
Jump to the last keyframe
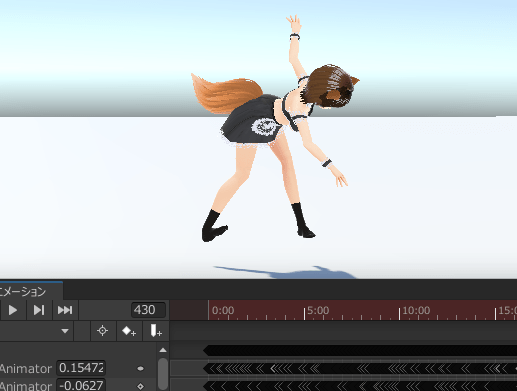(x=65, y=310)
